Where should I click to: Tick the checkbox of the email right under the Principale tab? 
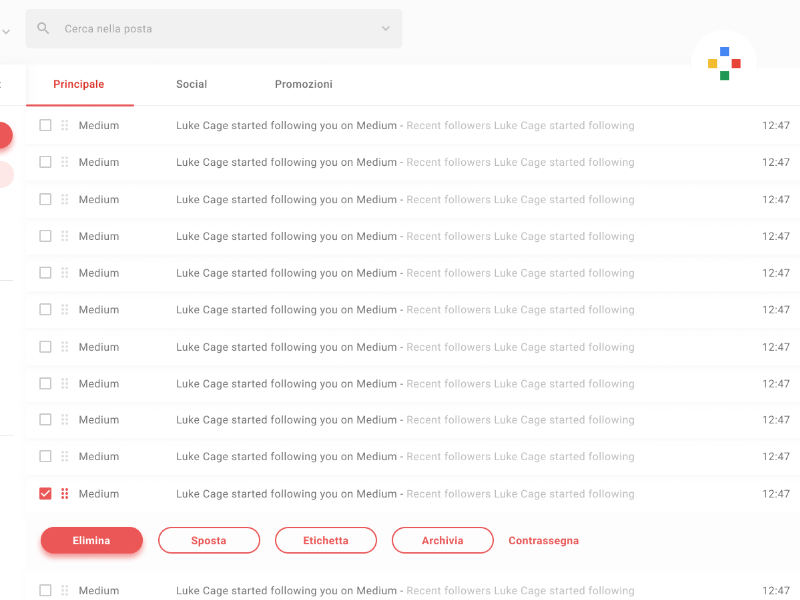(45, 125)
